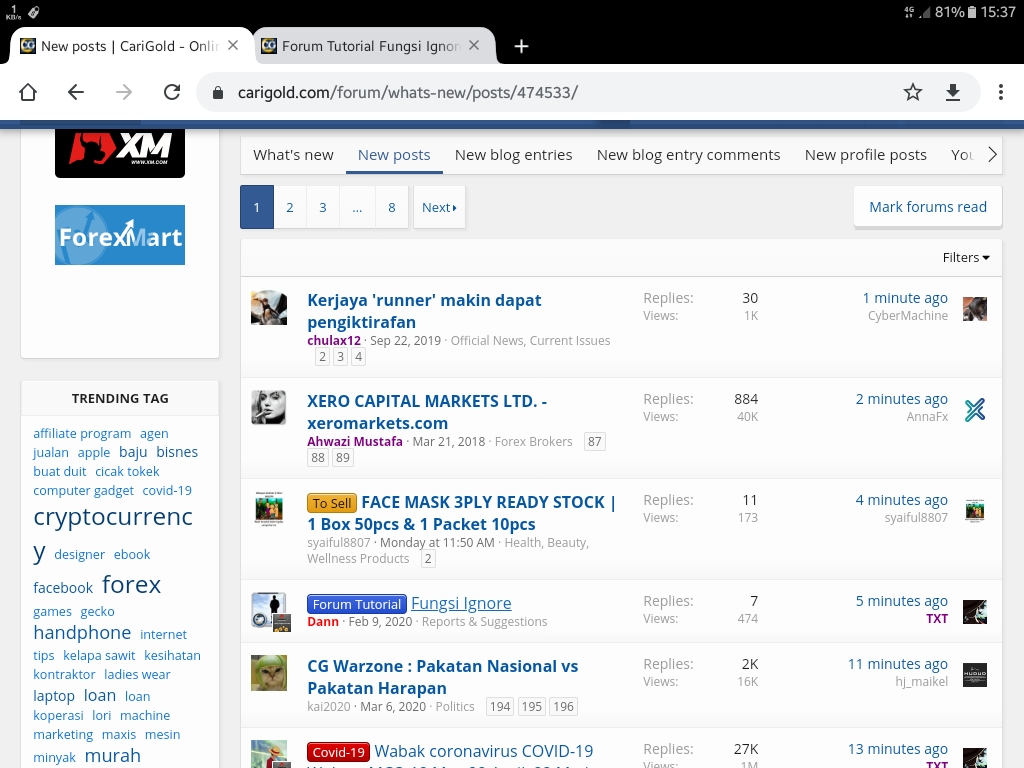Tap the browser home icon

click(x=28, y=92)
